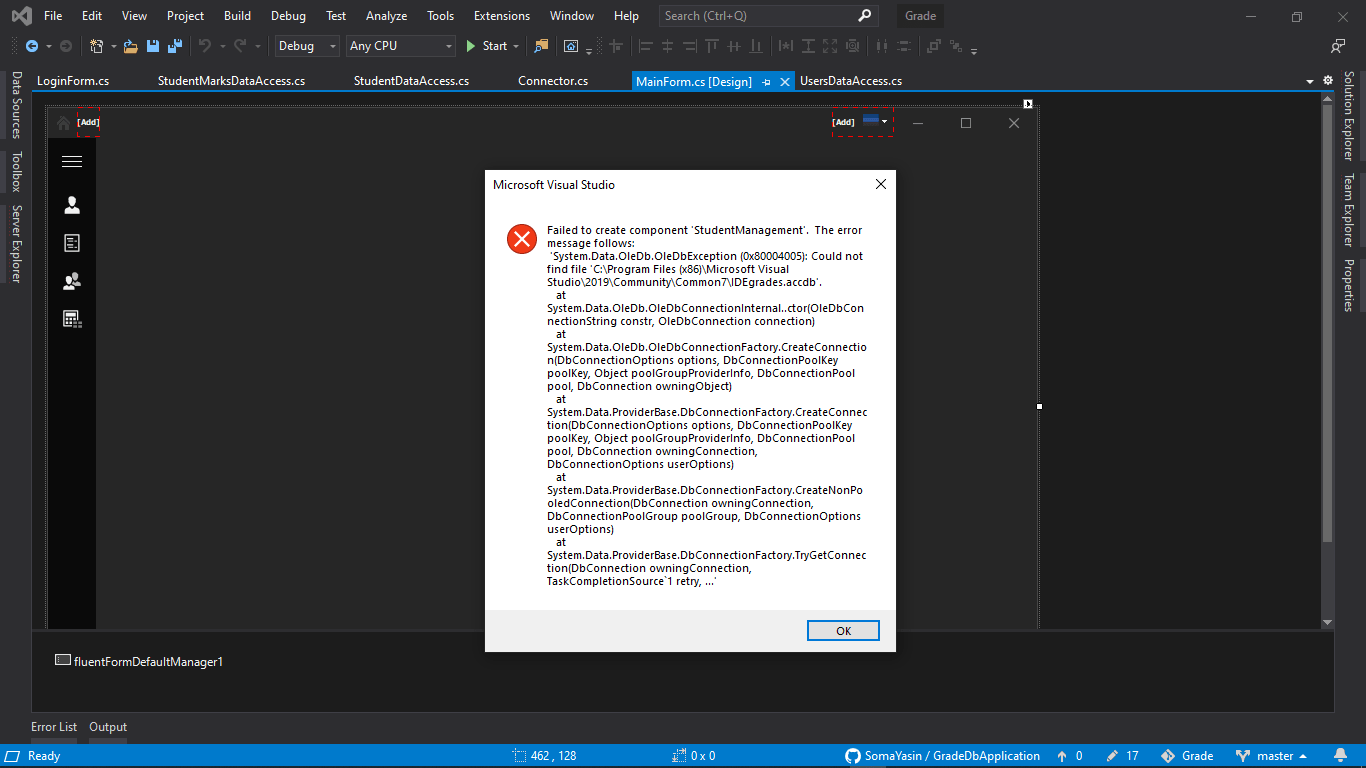This screenshot has height=768, width=1366.
Task: Click the notifications bell in status bar
Action: [1340, 756]
